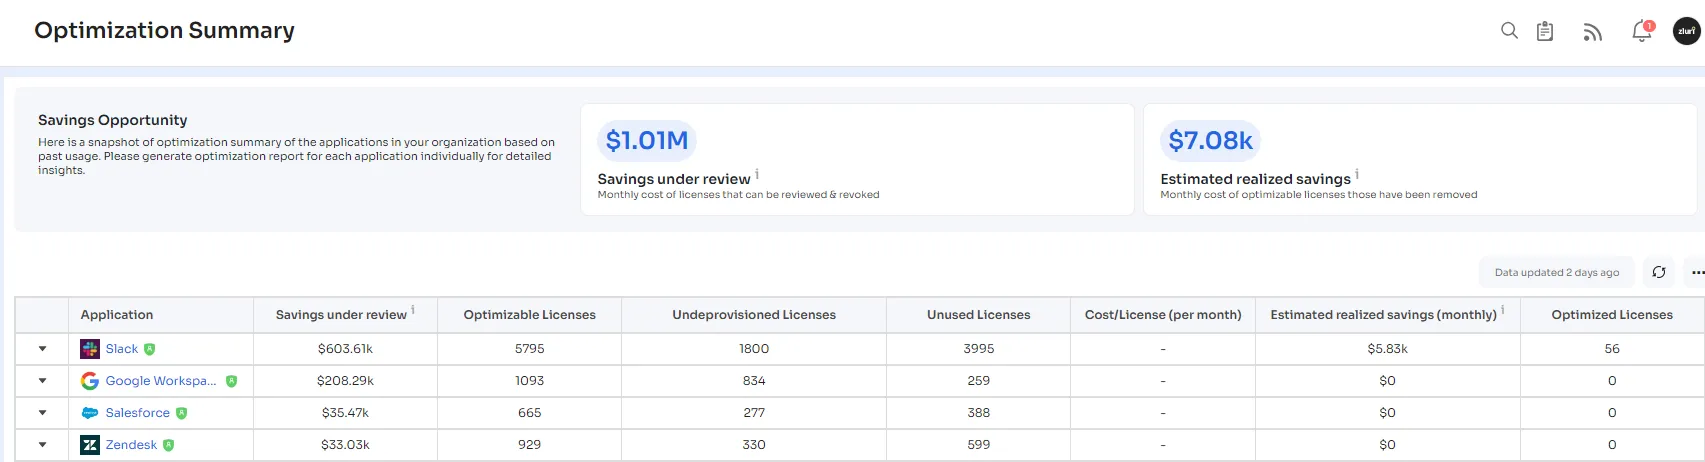Image resolution: width=1705 pixels, height=462 pixels.
Task: Select the $5.83k realized savings cell
Action: click(x=1388, y=349)
